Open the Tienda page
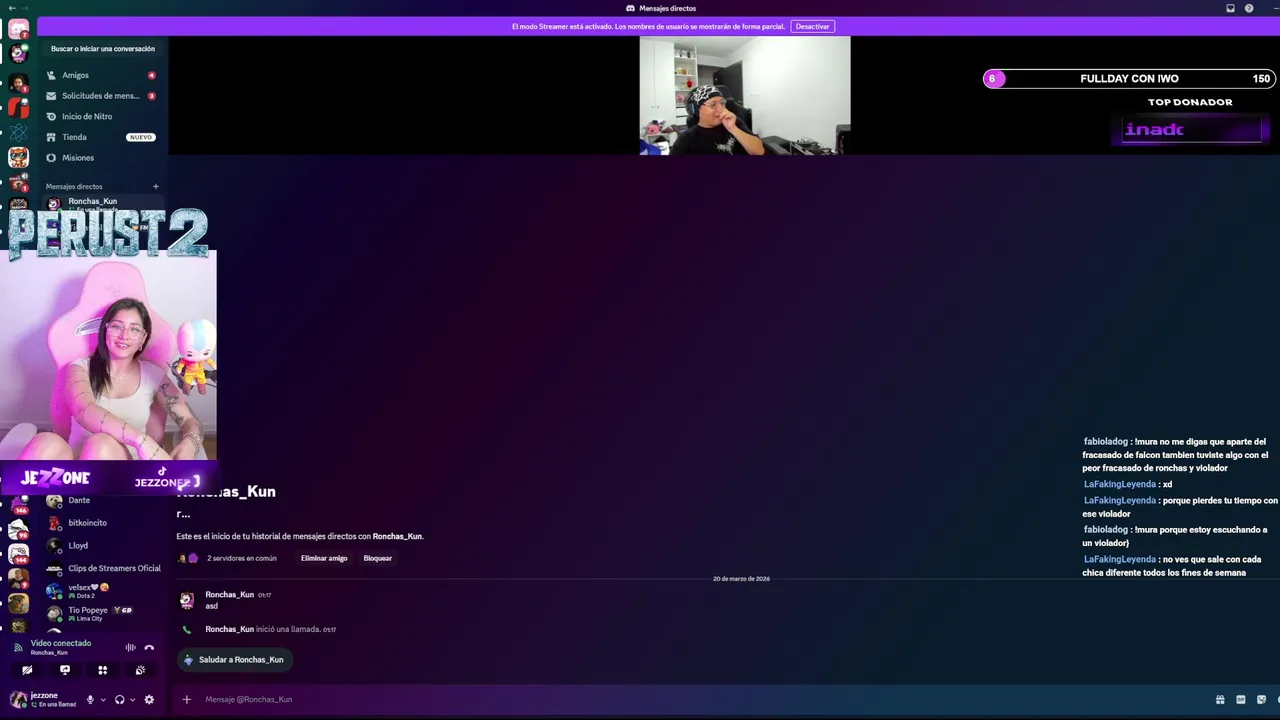 click(101, 137)
